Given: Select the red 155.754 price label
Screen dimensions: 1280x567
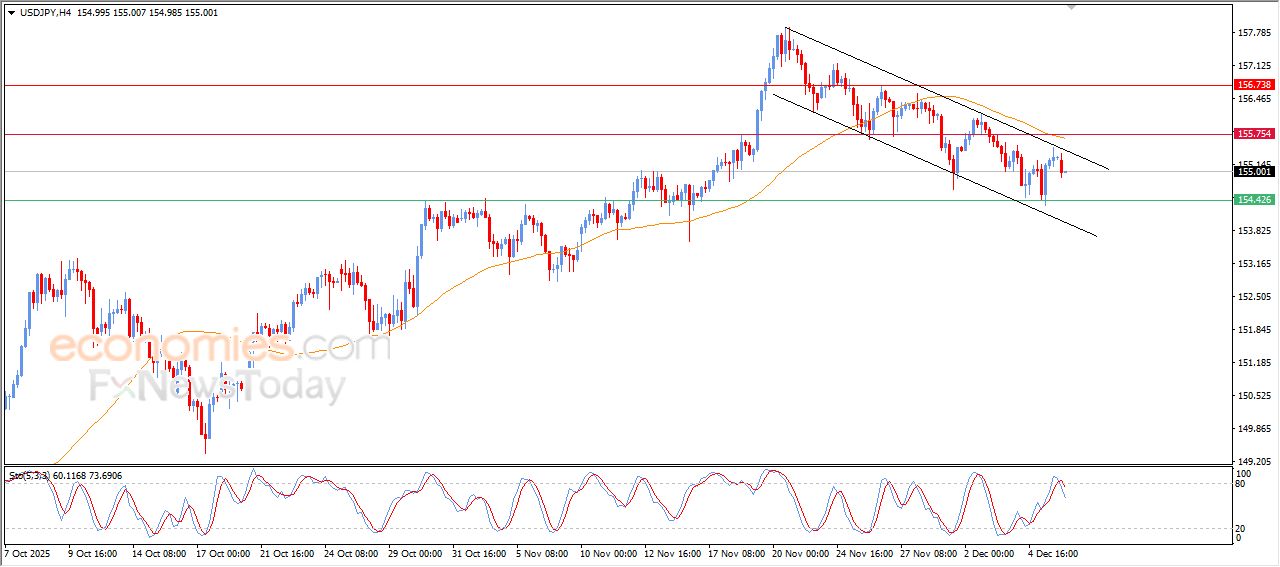Looking at the screenshot, I should [x=1254, y=134].
